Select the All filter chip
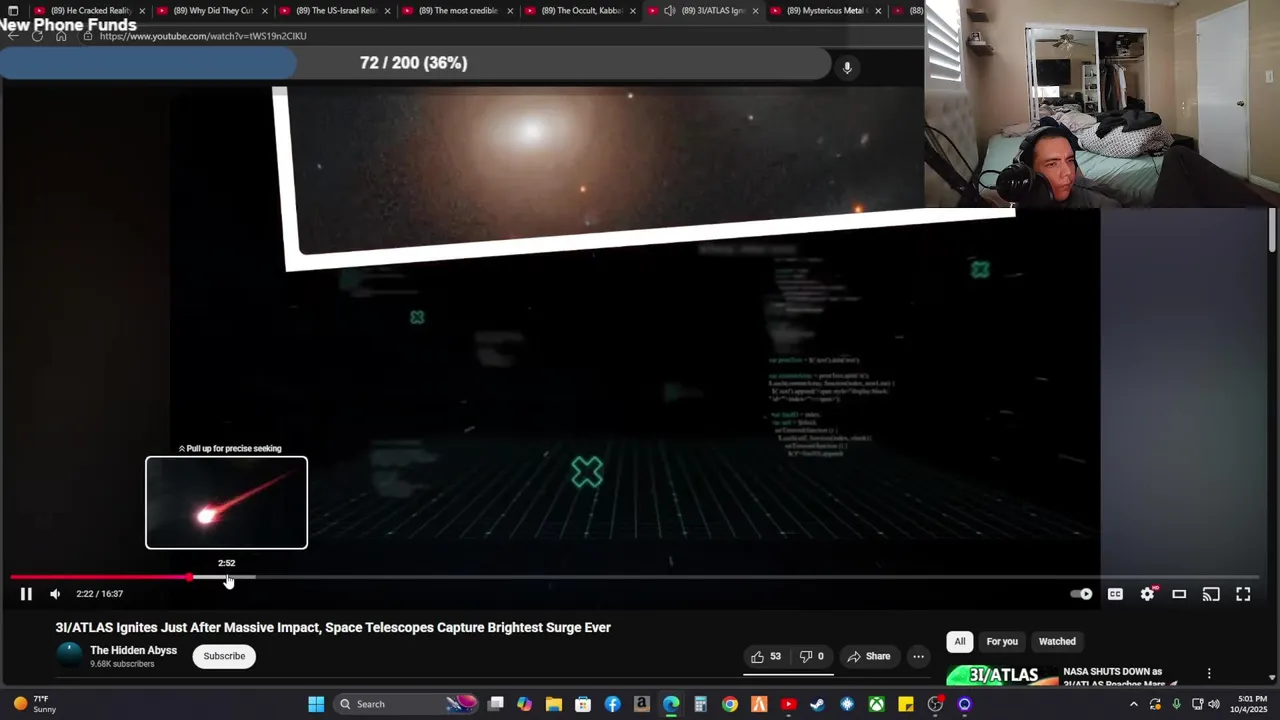Viewport: 1280px width, 720px height. tap(959, 642)
